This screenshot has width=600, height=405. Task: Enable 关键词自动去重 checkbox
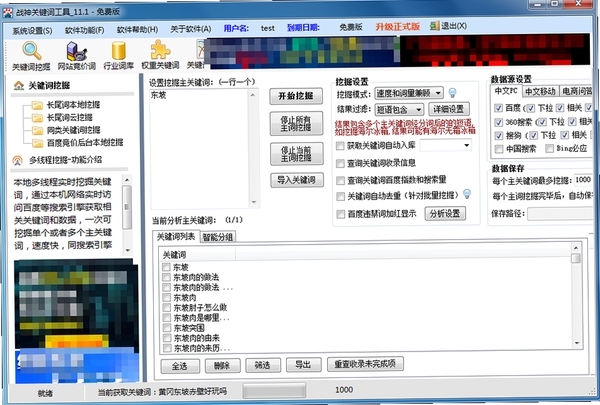click(x=340, y=196)
